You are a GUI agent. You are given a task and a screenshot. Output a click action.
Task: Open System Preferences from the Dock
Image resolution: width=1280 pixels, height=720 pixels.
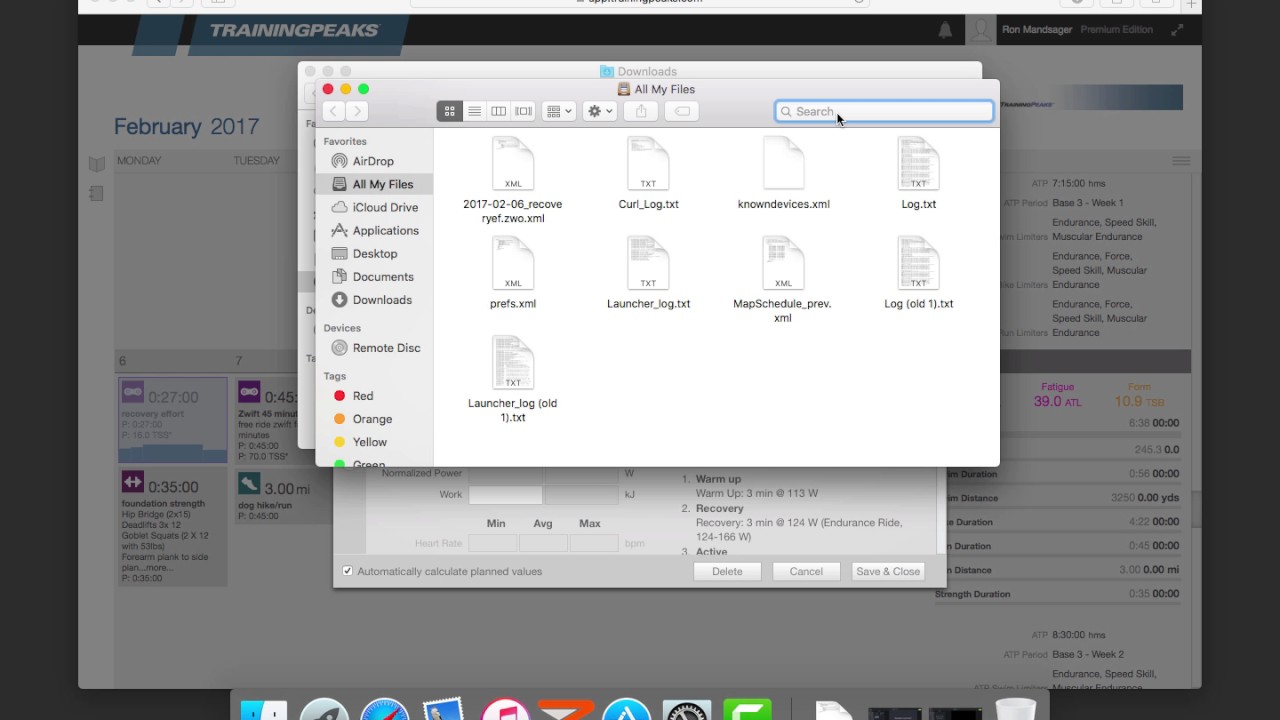coord(687,712)
